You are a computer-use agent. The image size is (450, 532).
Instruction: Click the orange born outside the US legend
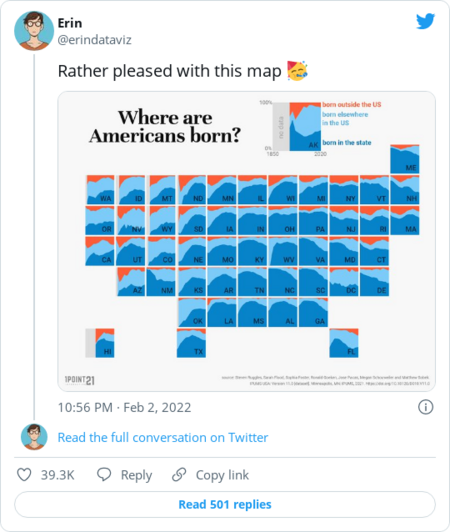(x=352, y=105)
